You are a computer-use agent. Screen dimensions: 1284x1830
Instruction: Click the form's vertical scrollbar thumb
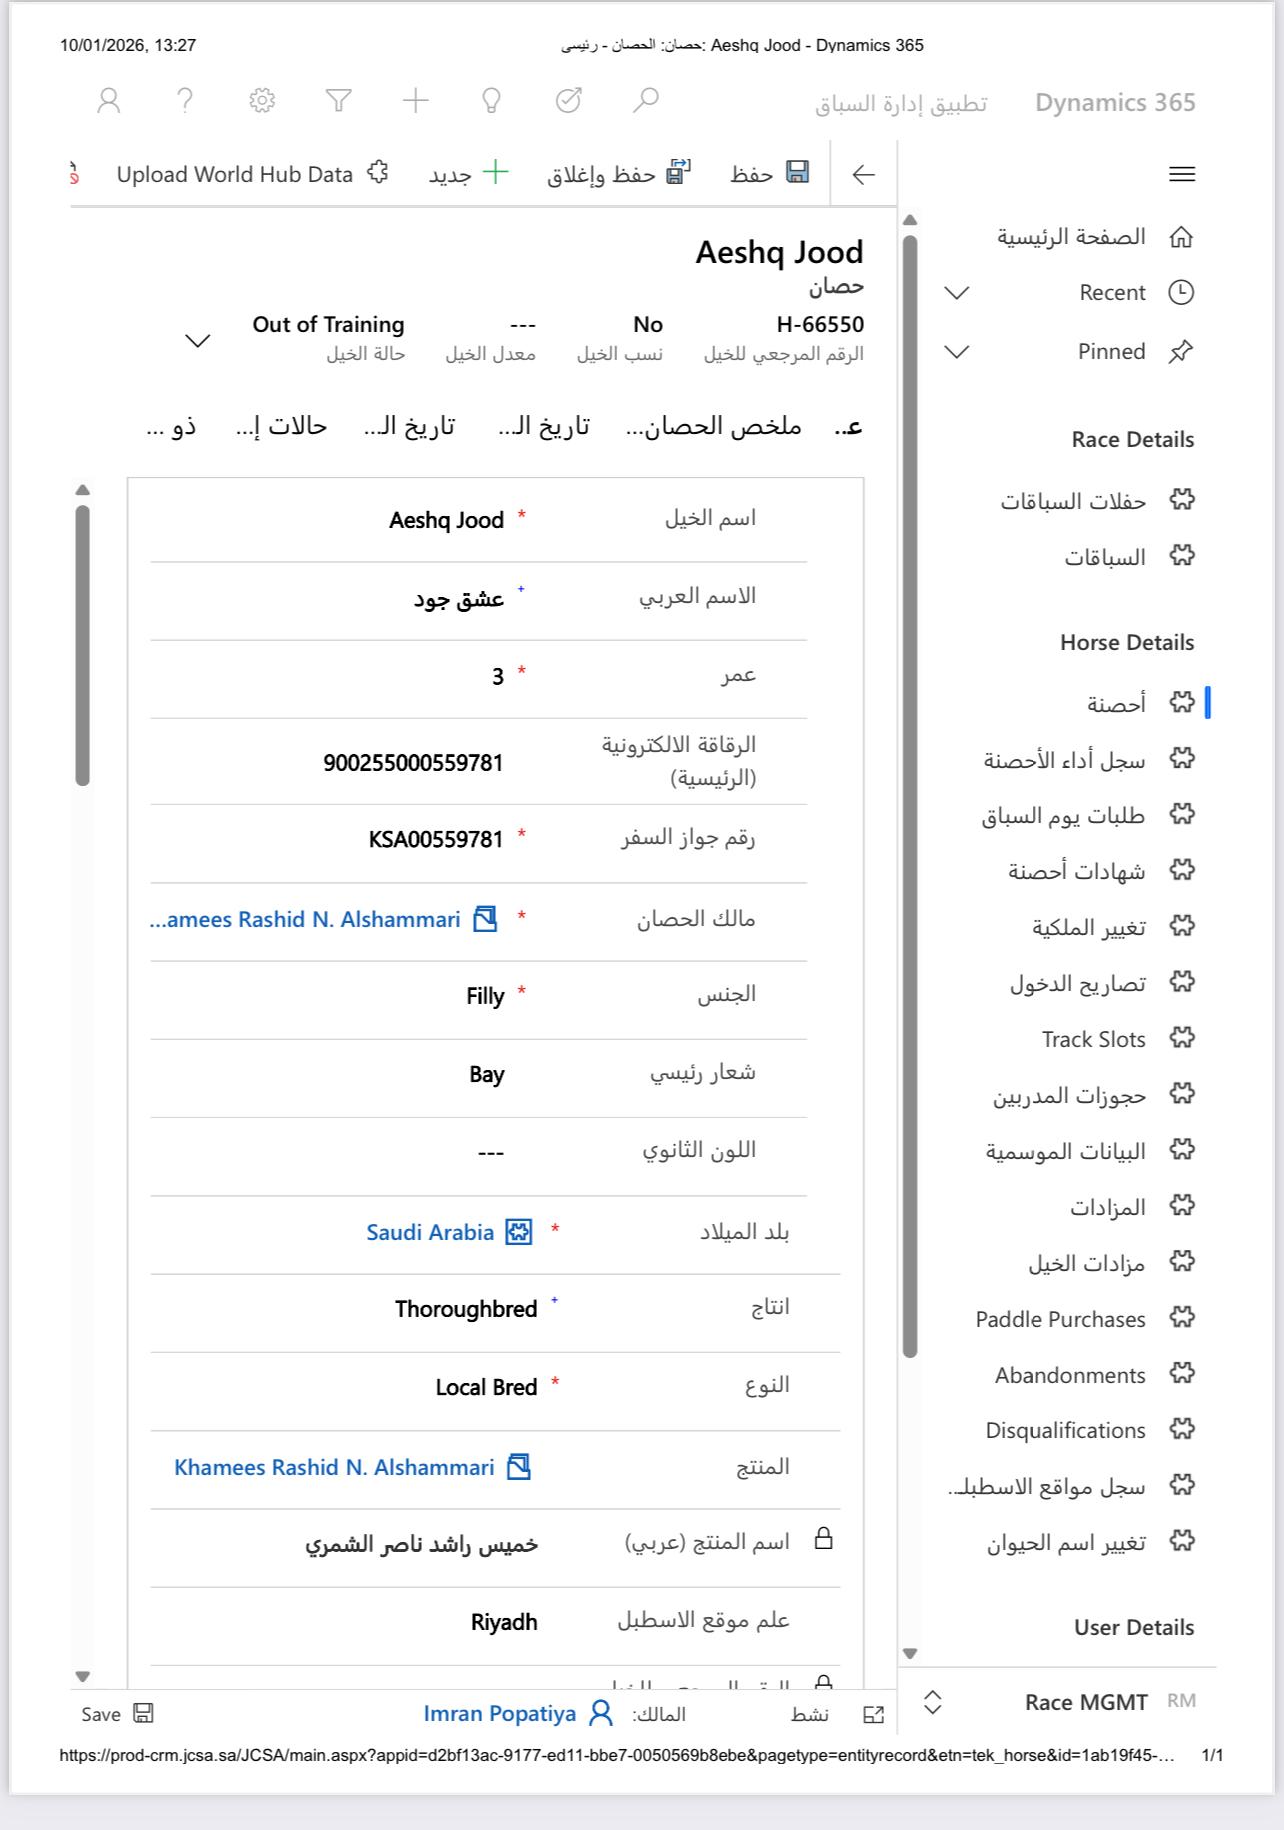83,645
